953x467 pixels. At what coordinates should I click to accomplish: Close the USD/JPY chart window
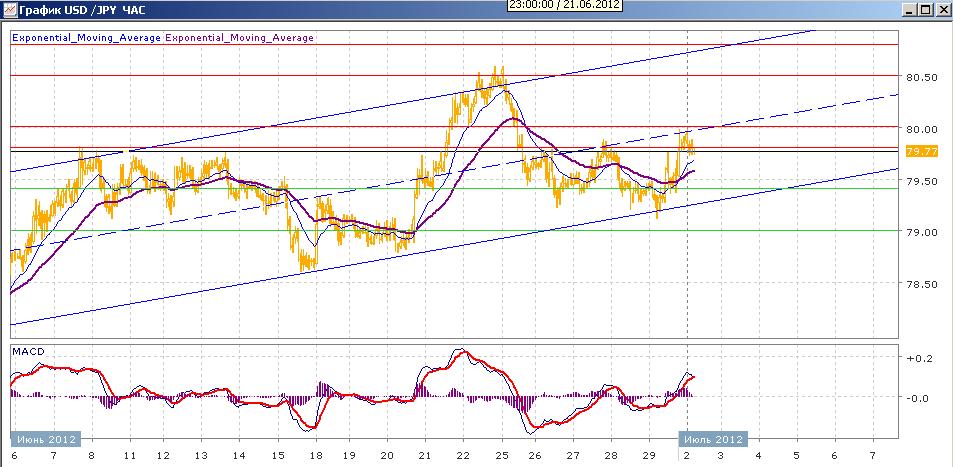tap(941, 10)
